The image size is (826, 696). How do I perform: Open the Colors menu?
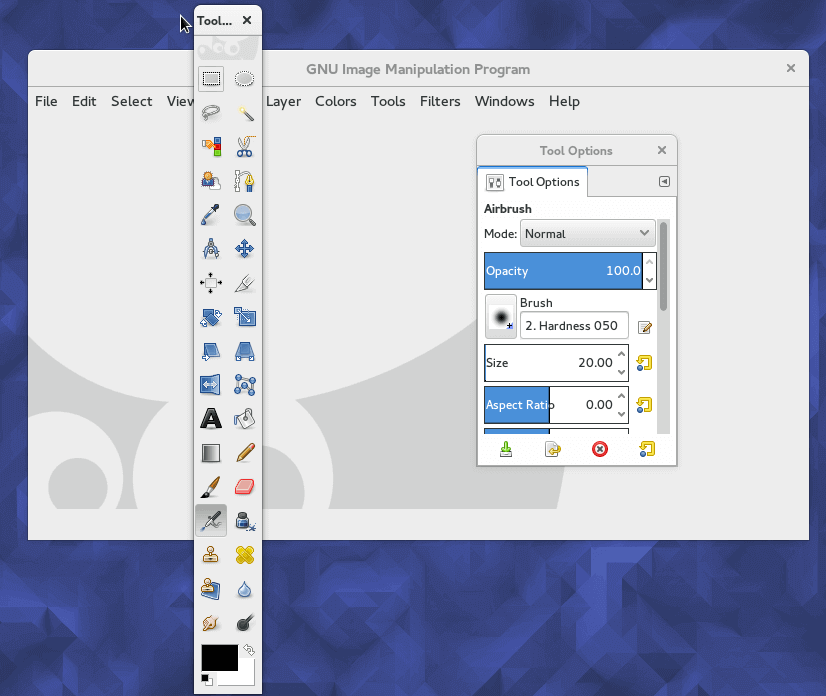coord(336,101)
